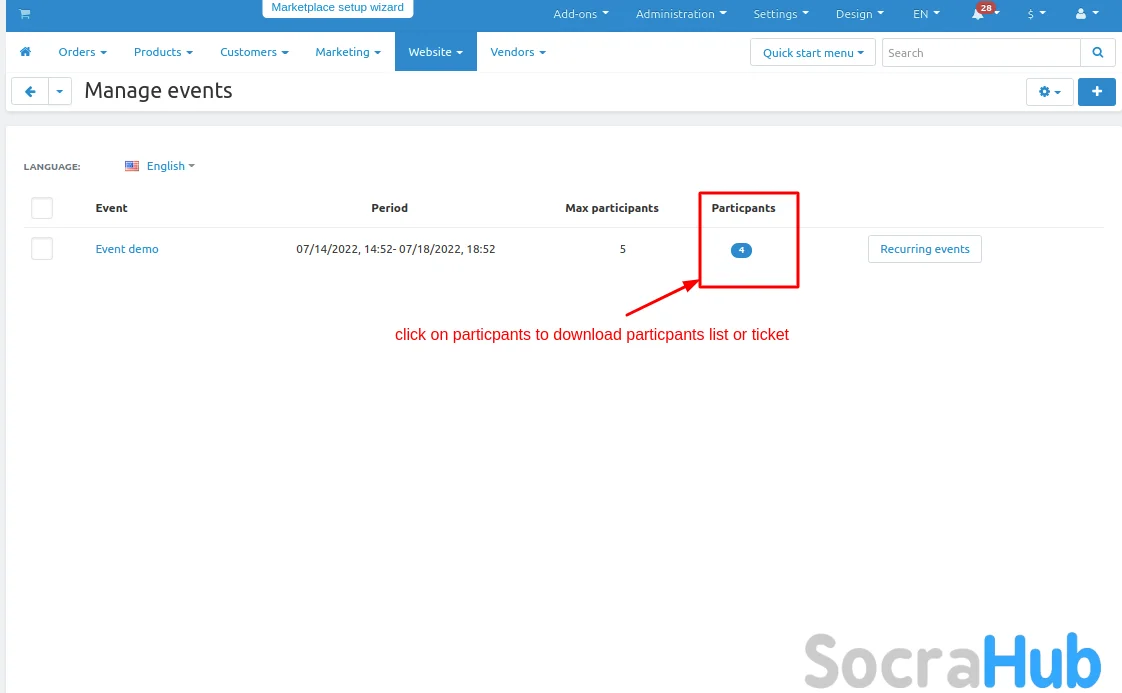1122x693 pixels.
Task: Open the Website menu
Action: coord(436,52)
